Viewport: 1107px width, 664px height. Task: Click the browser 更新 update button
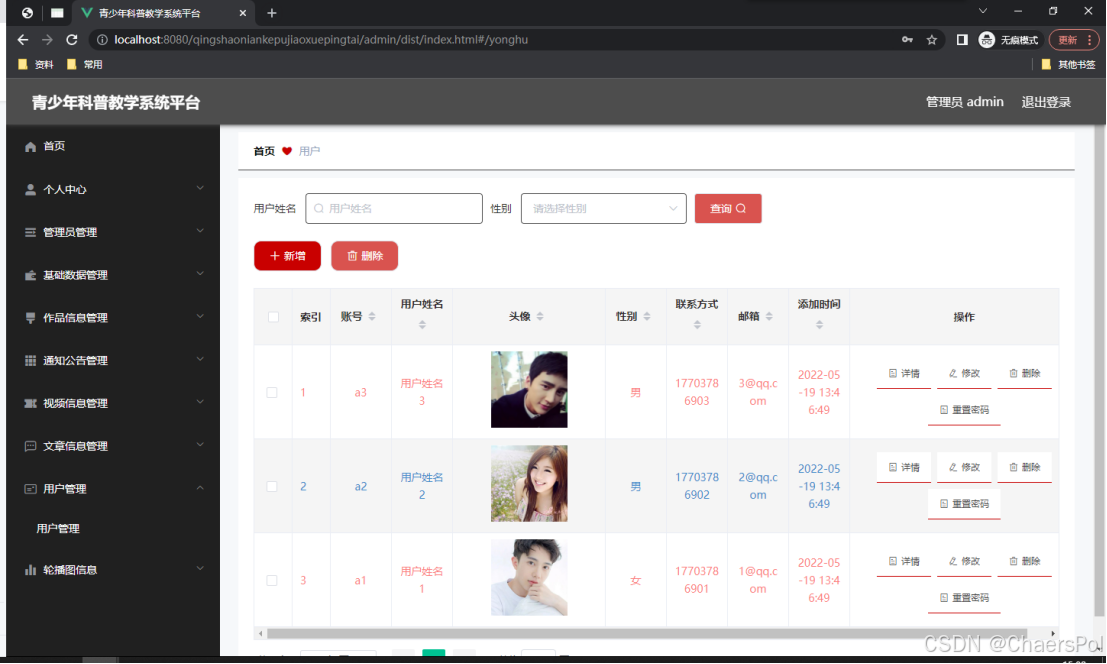point(1074,40)
